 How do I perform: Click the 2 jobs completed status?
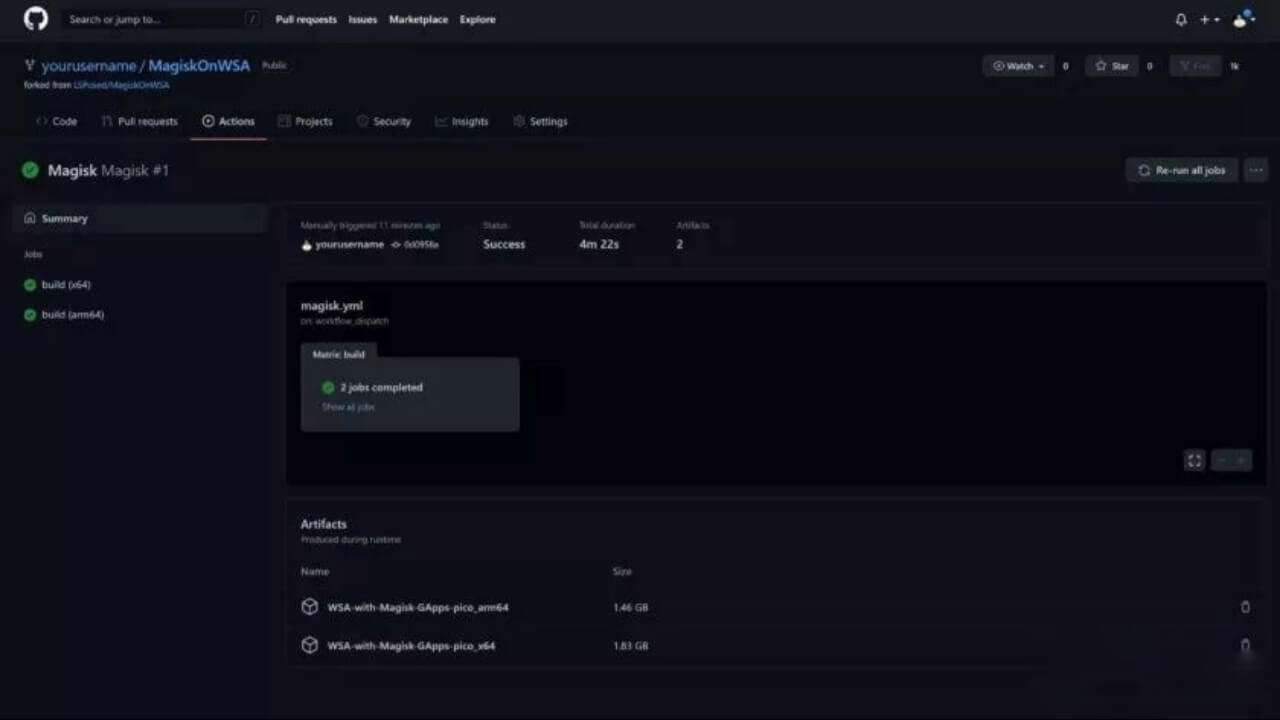point(381,387)
